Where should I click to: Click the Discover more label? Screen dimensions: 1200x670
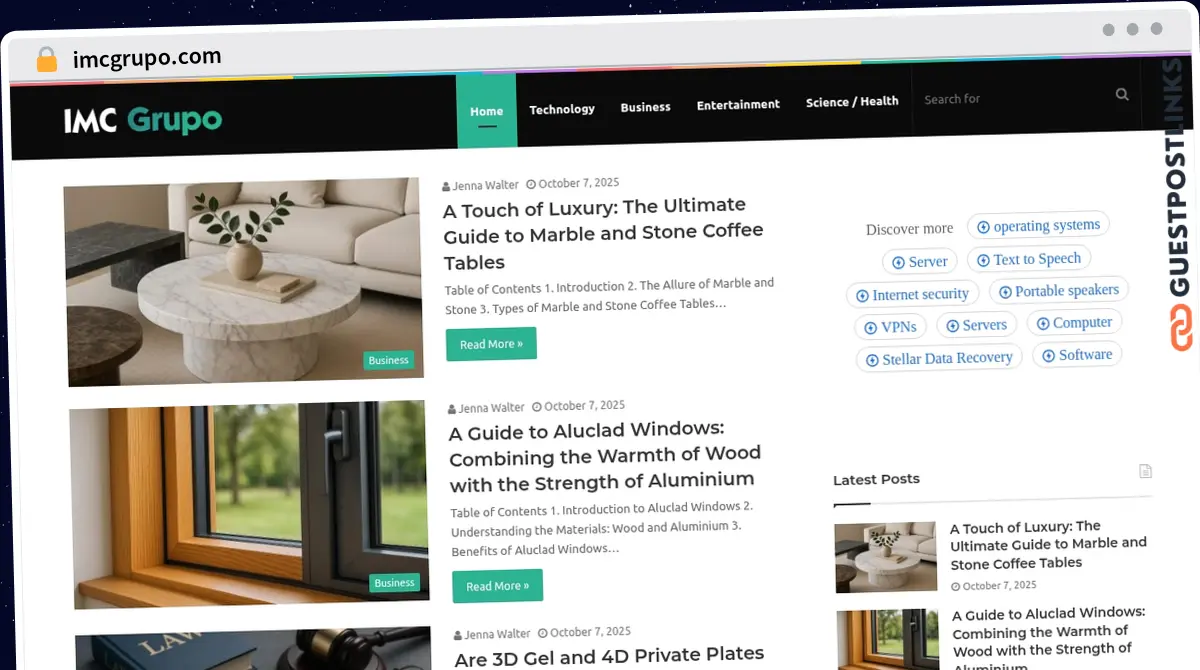tap(909, 229)
